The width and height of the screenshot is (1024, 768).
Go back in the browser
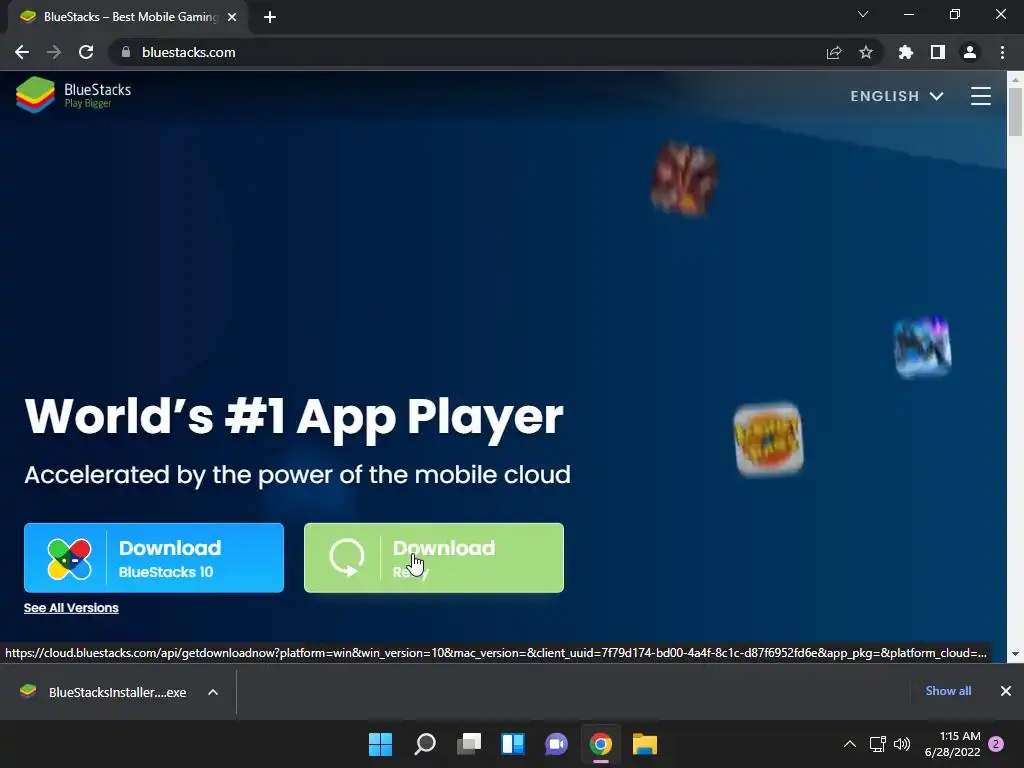pyautogui.click(x=22, y=52)
